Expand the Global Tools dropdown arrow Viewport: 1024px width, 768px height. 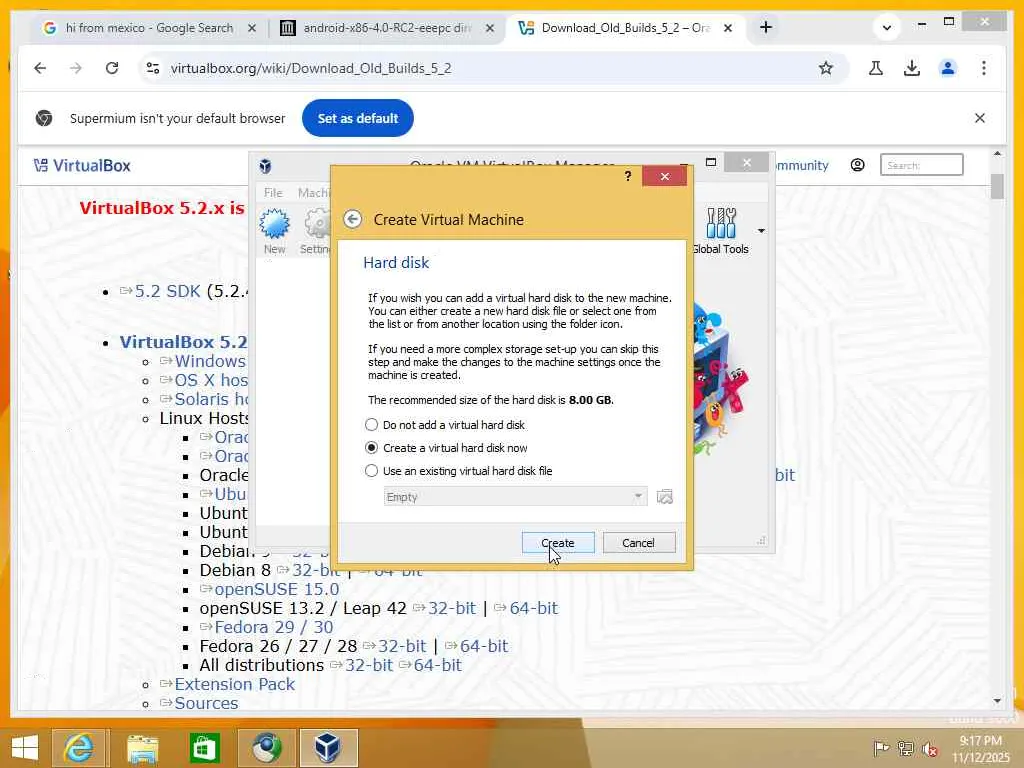761,231
